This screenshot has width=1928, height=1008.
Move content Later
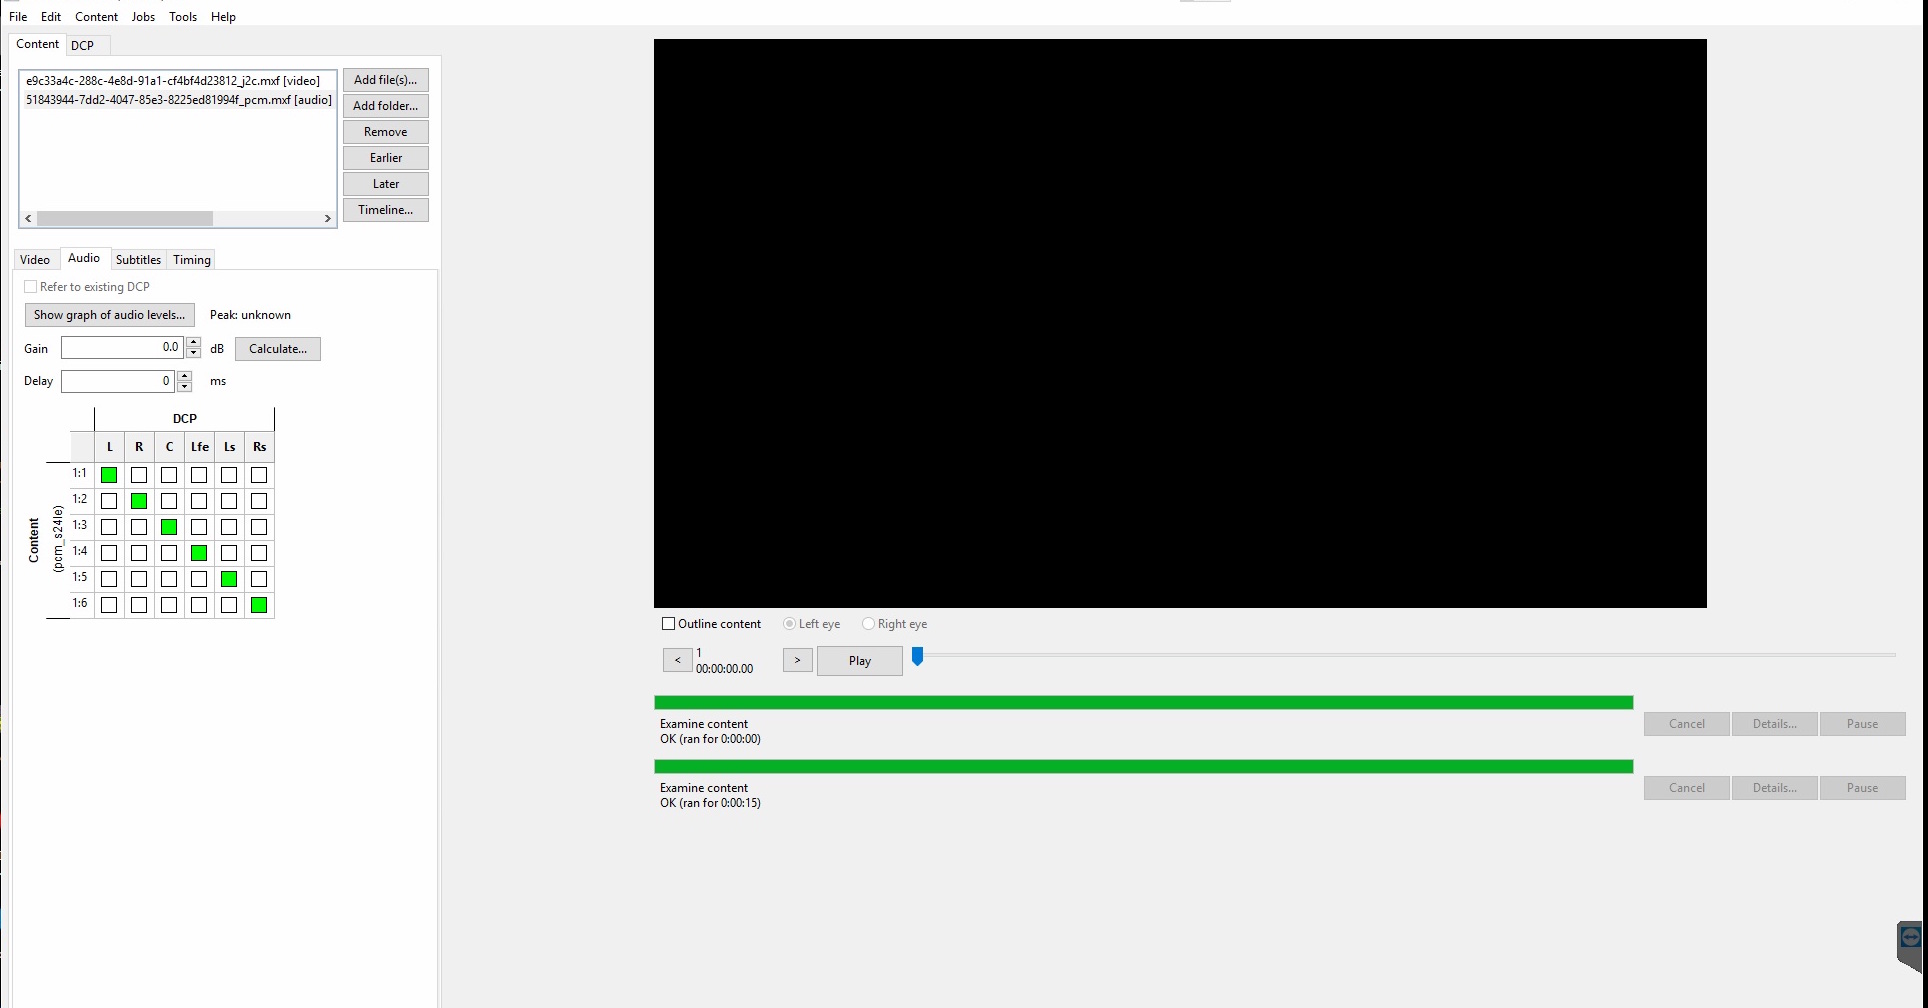pyautogui.click(x=386, y=184)
